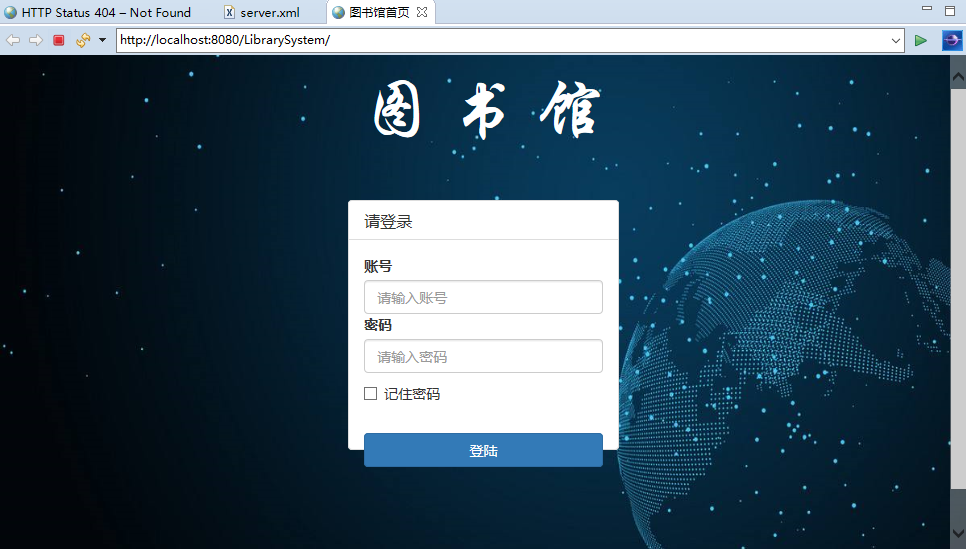This screenshot has width=966, height=549.
Task: Close the 图书馆首页 tab
Action: click(422, 12)
